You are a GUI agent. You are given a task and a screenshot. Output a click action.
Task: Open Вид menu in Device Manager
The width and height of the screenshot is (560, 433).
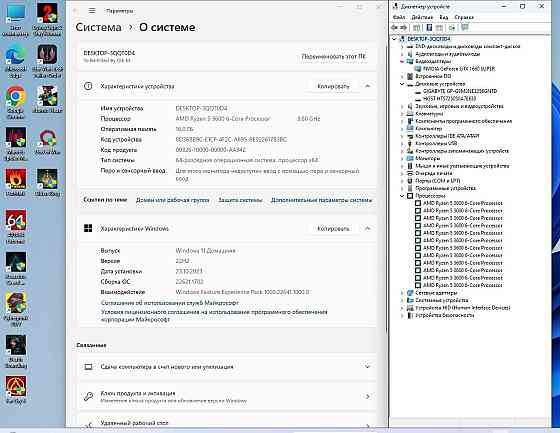click(x=444, y=17)
